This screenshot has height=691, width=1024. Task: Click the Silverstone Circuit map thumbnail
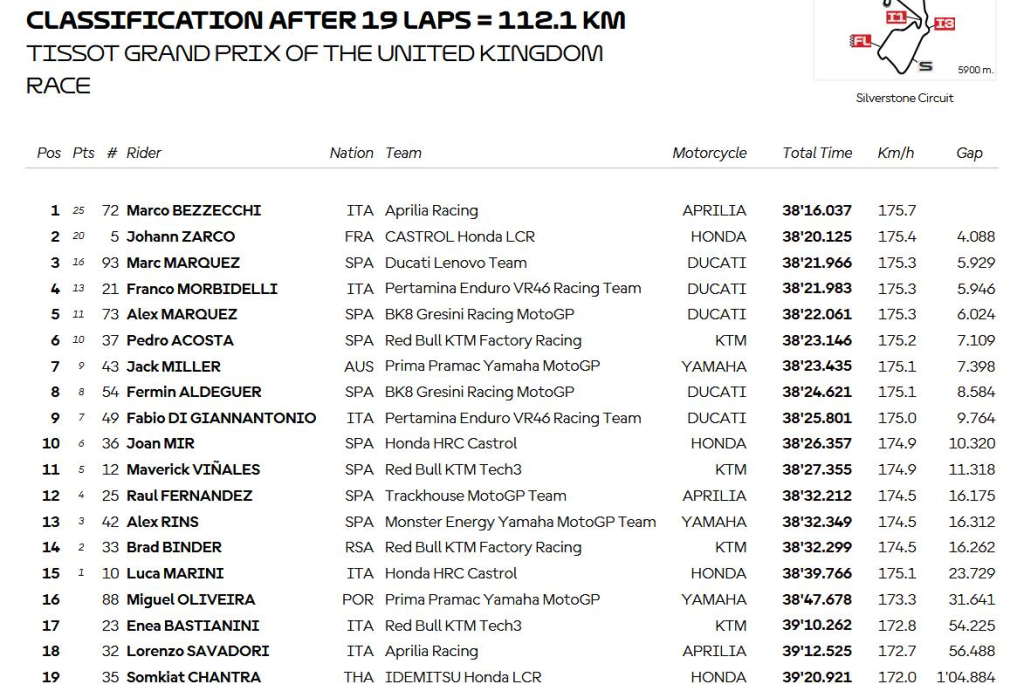(x=904, y=39)
